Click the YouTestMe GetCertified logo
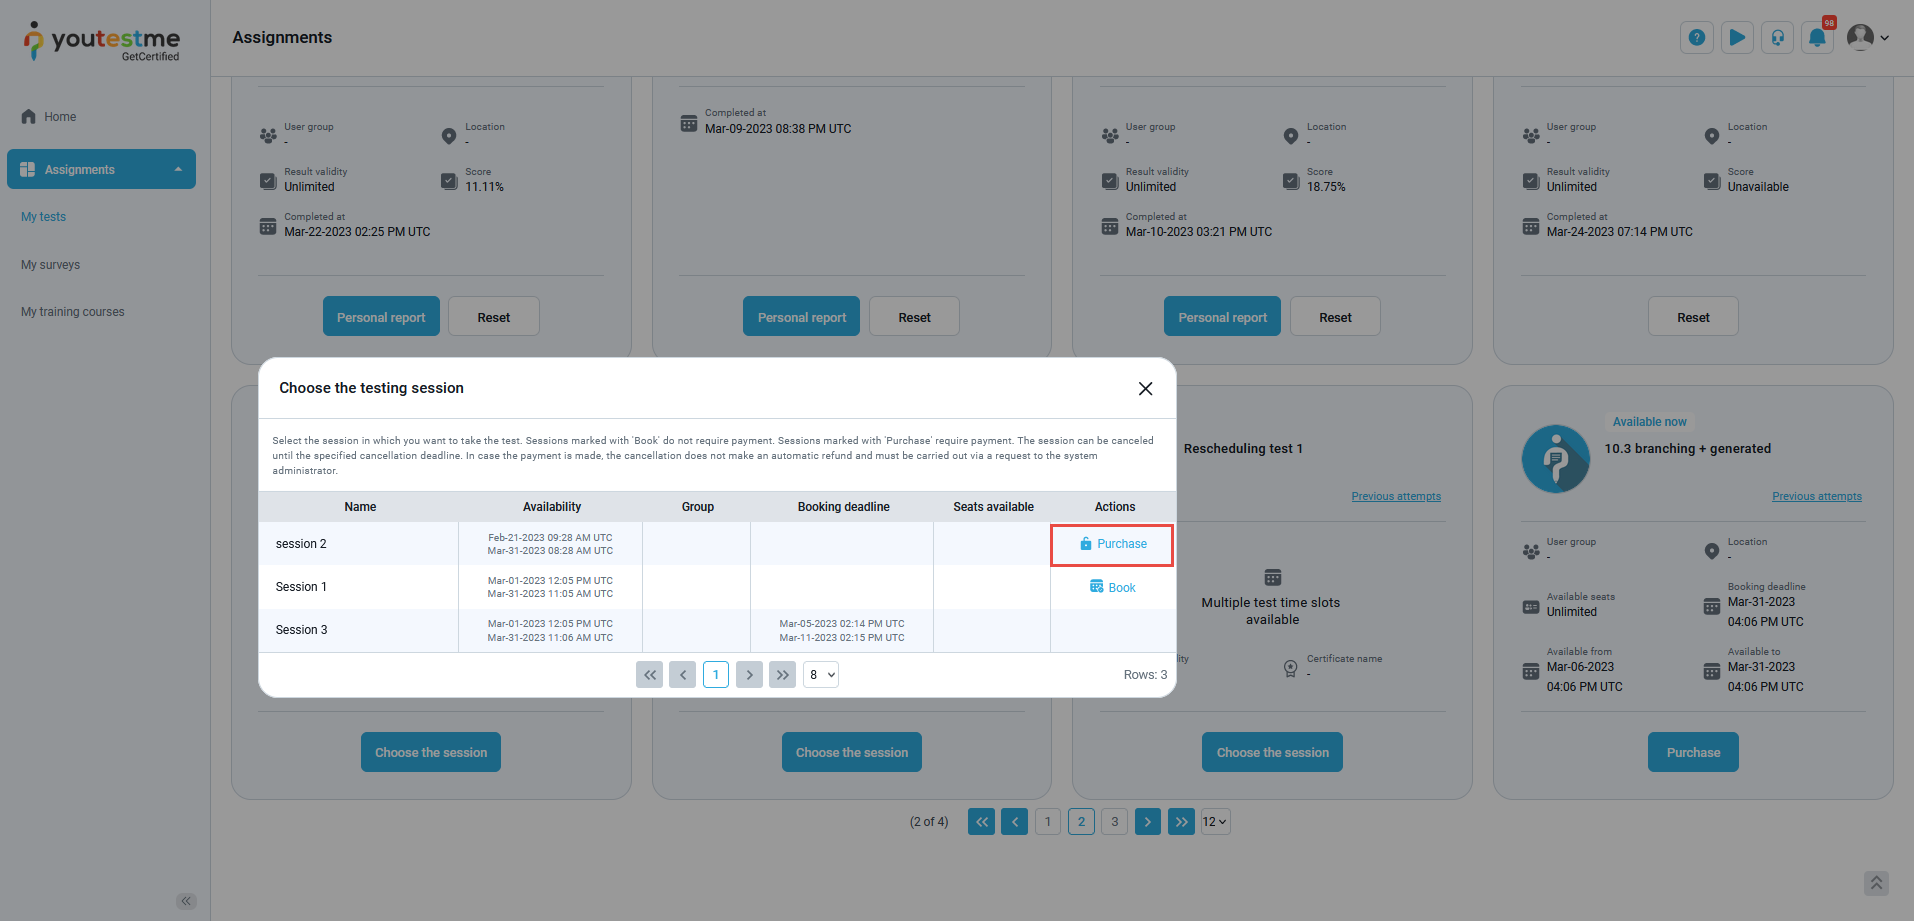 102,42
